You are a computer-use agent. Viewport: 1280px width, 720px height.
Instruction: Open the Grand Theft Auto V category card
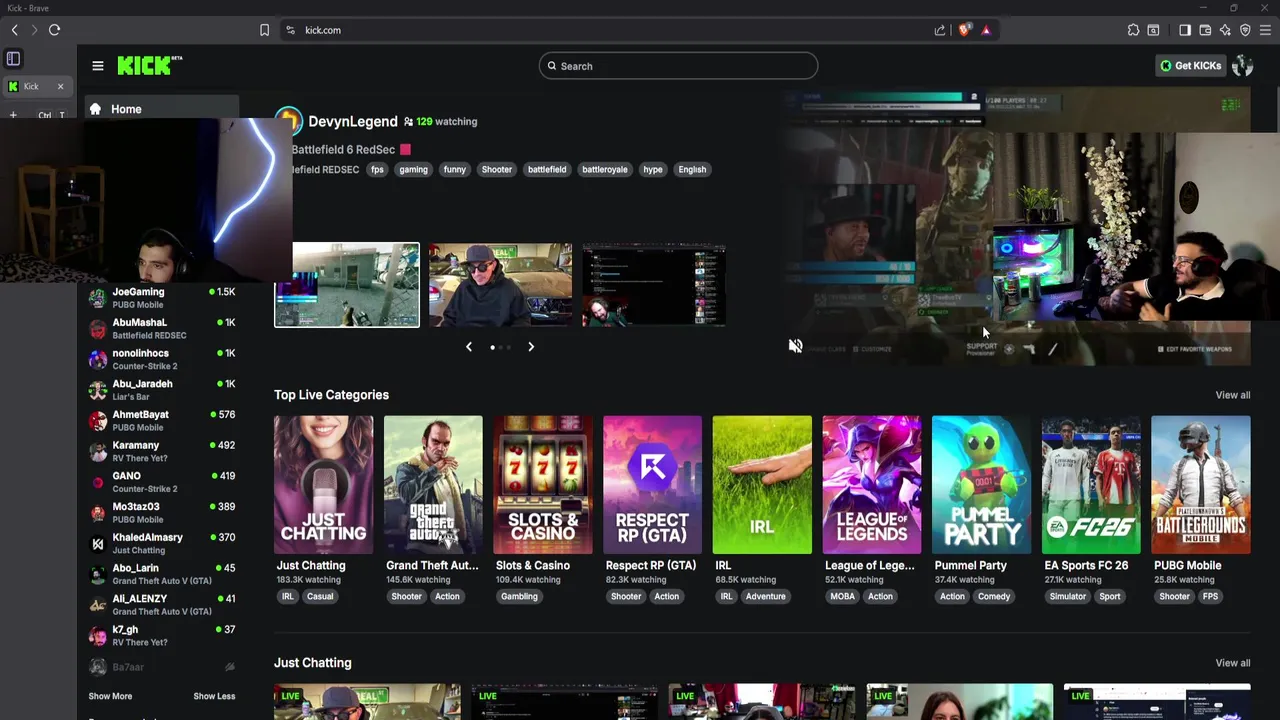(x=433, y=485)
